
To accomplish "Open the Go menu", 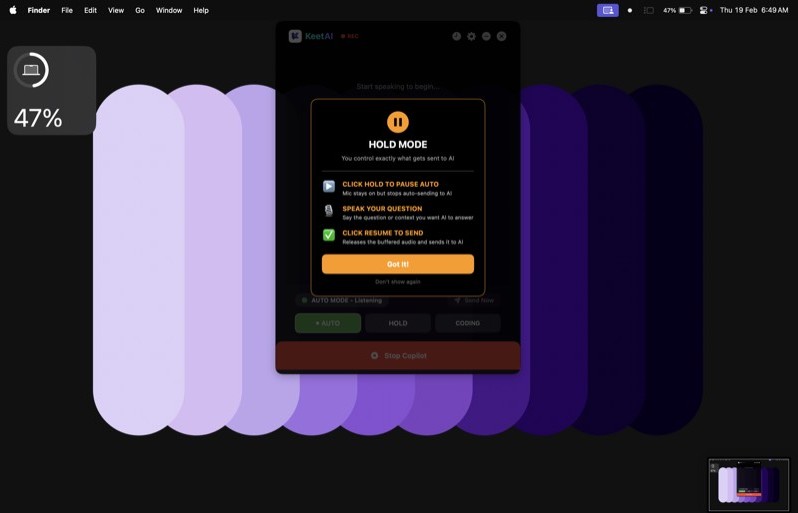I will coord(140,10).
